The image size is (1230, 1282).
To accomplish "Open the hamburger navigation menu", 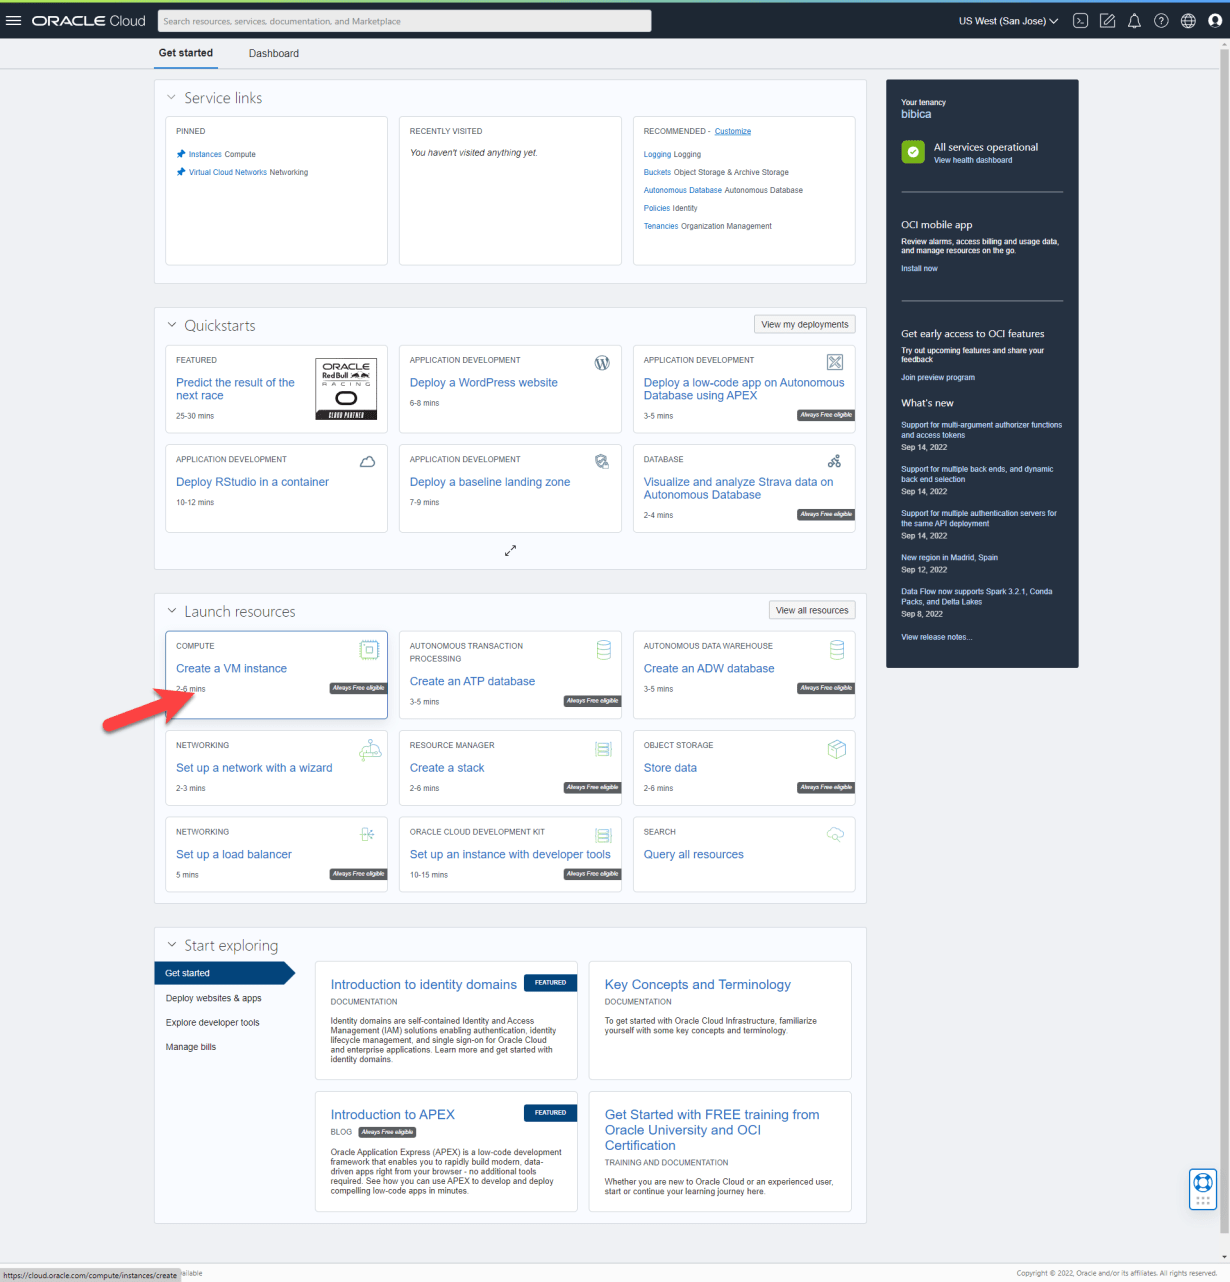I will tap(13, 21).
